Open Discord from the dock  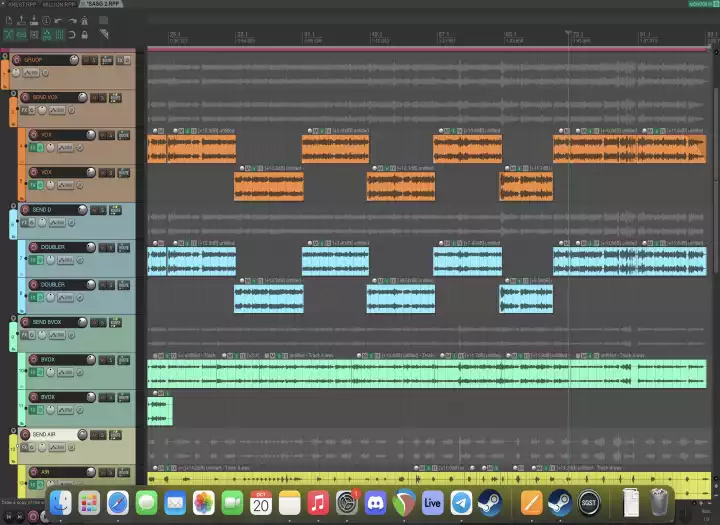coord(376,502)
